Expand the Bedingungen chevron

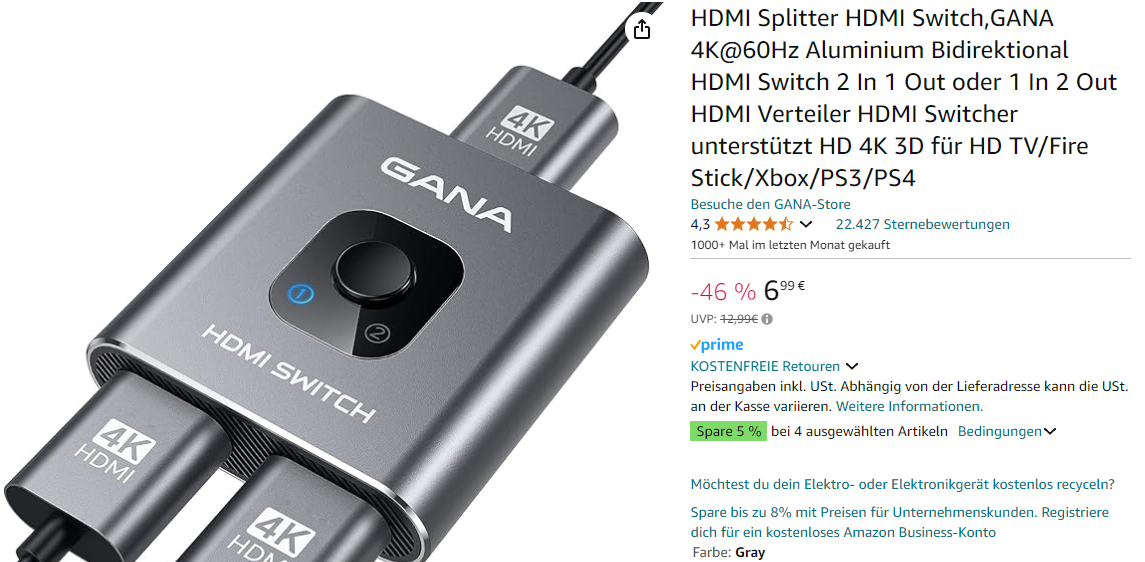pyautogui.click(x=1049, y=431)
